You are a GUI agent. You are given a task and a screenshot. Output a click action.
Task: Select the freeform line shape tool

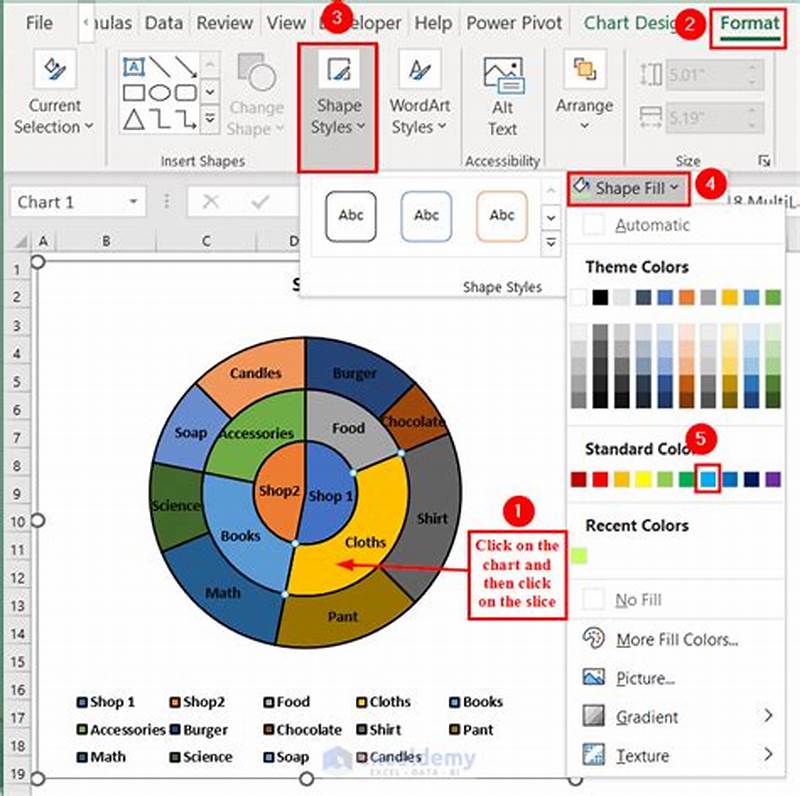[158, 118]
